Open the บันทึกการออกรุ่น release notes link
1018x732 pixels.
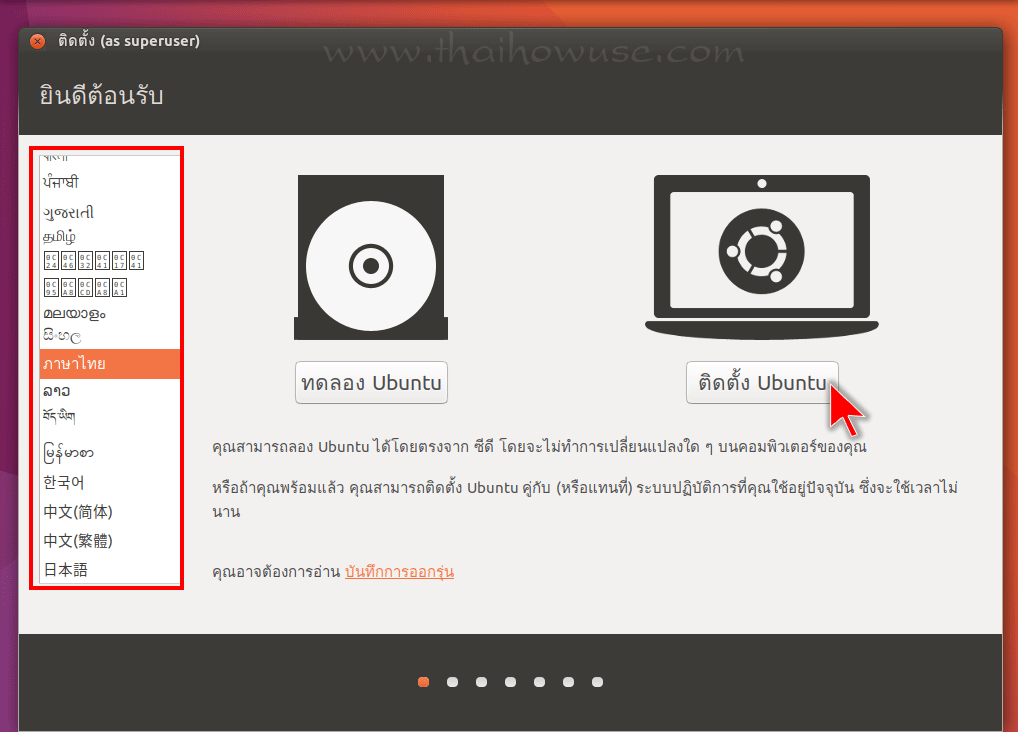[x=399, y=572]
